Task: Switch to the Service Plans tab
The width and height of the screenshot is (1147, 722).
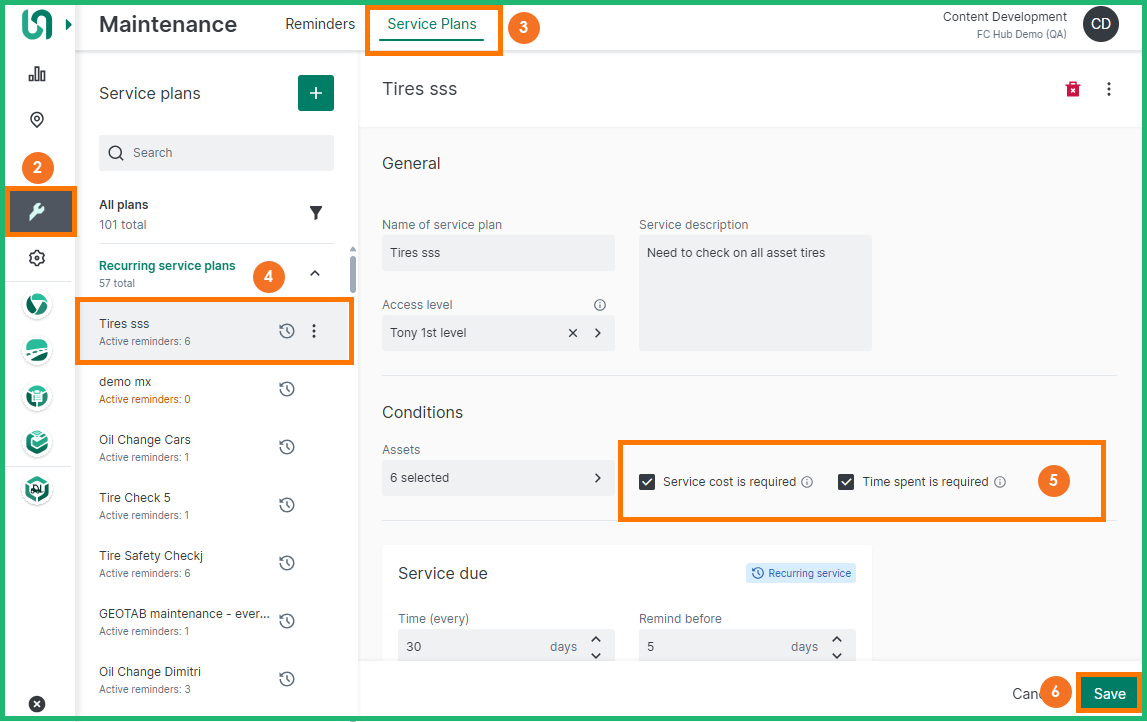Action: (x=432, y=24)
